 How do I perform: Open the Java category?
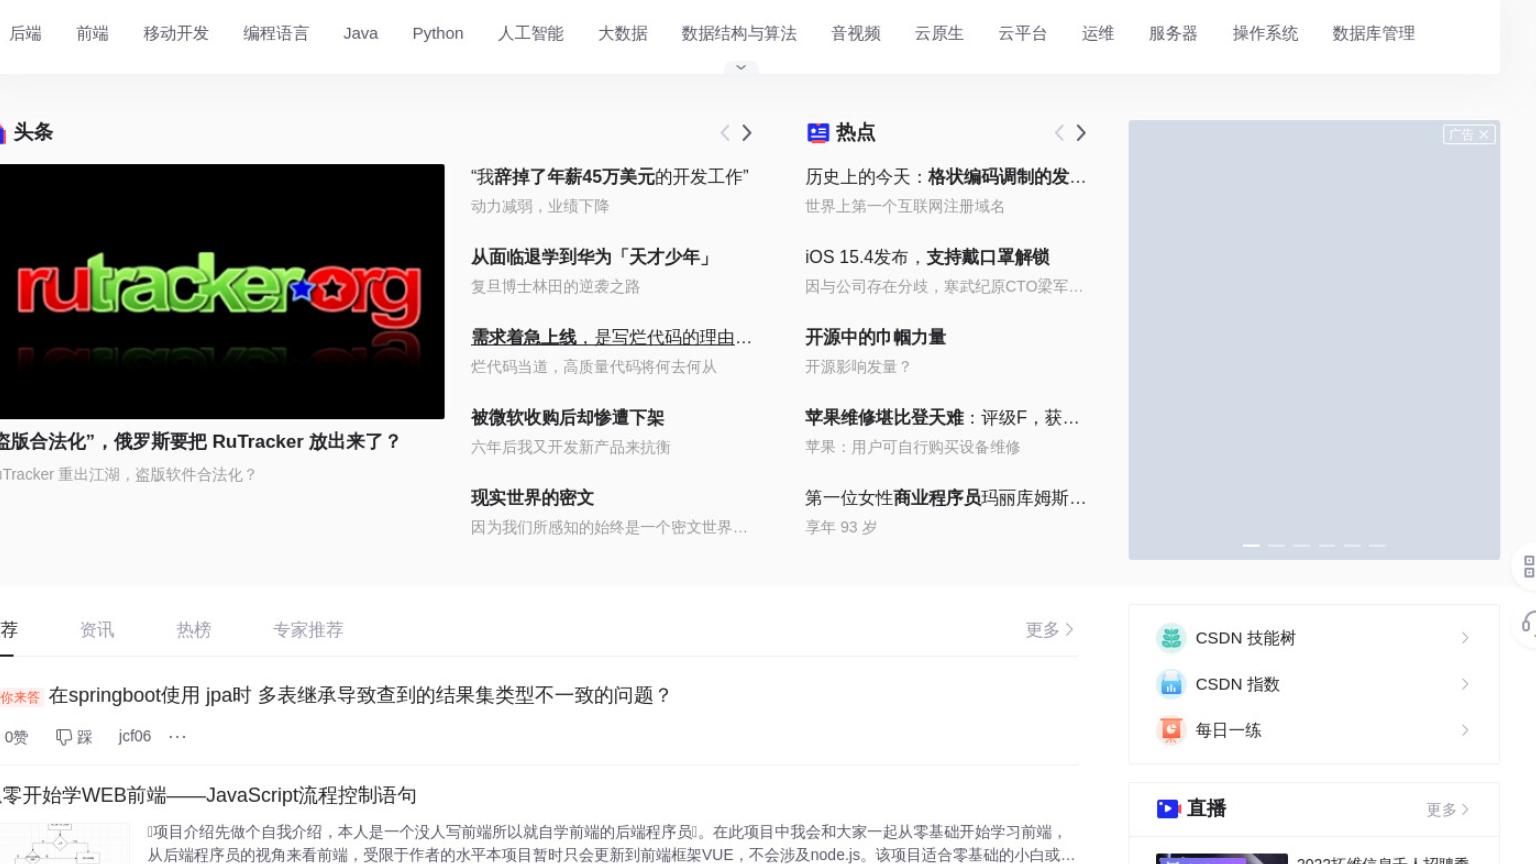(x=361, y=33)
